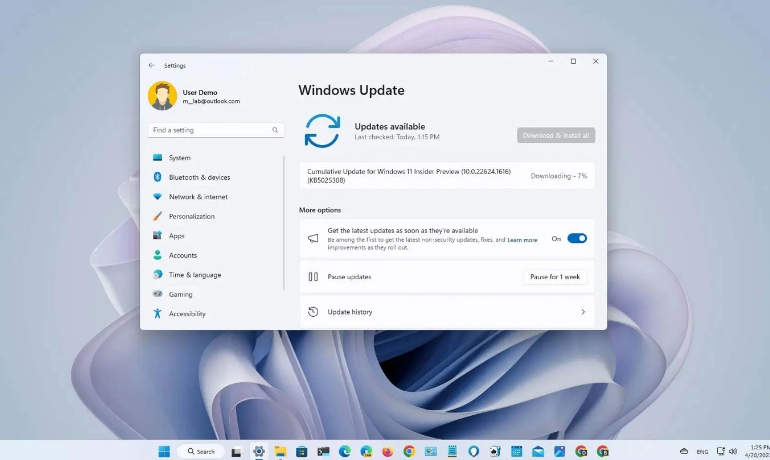Open File Explorer from the taskbar
This screenshot has width=770, height=460.
coord(280,451)
